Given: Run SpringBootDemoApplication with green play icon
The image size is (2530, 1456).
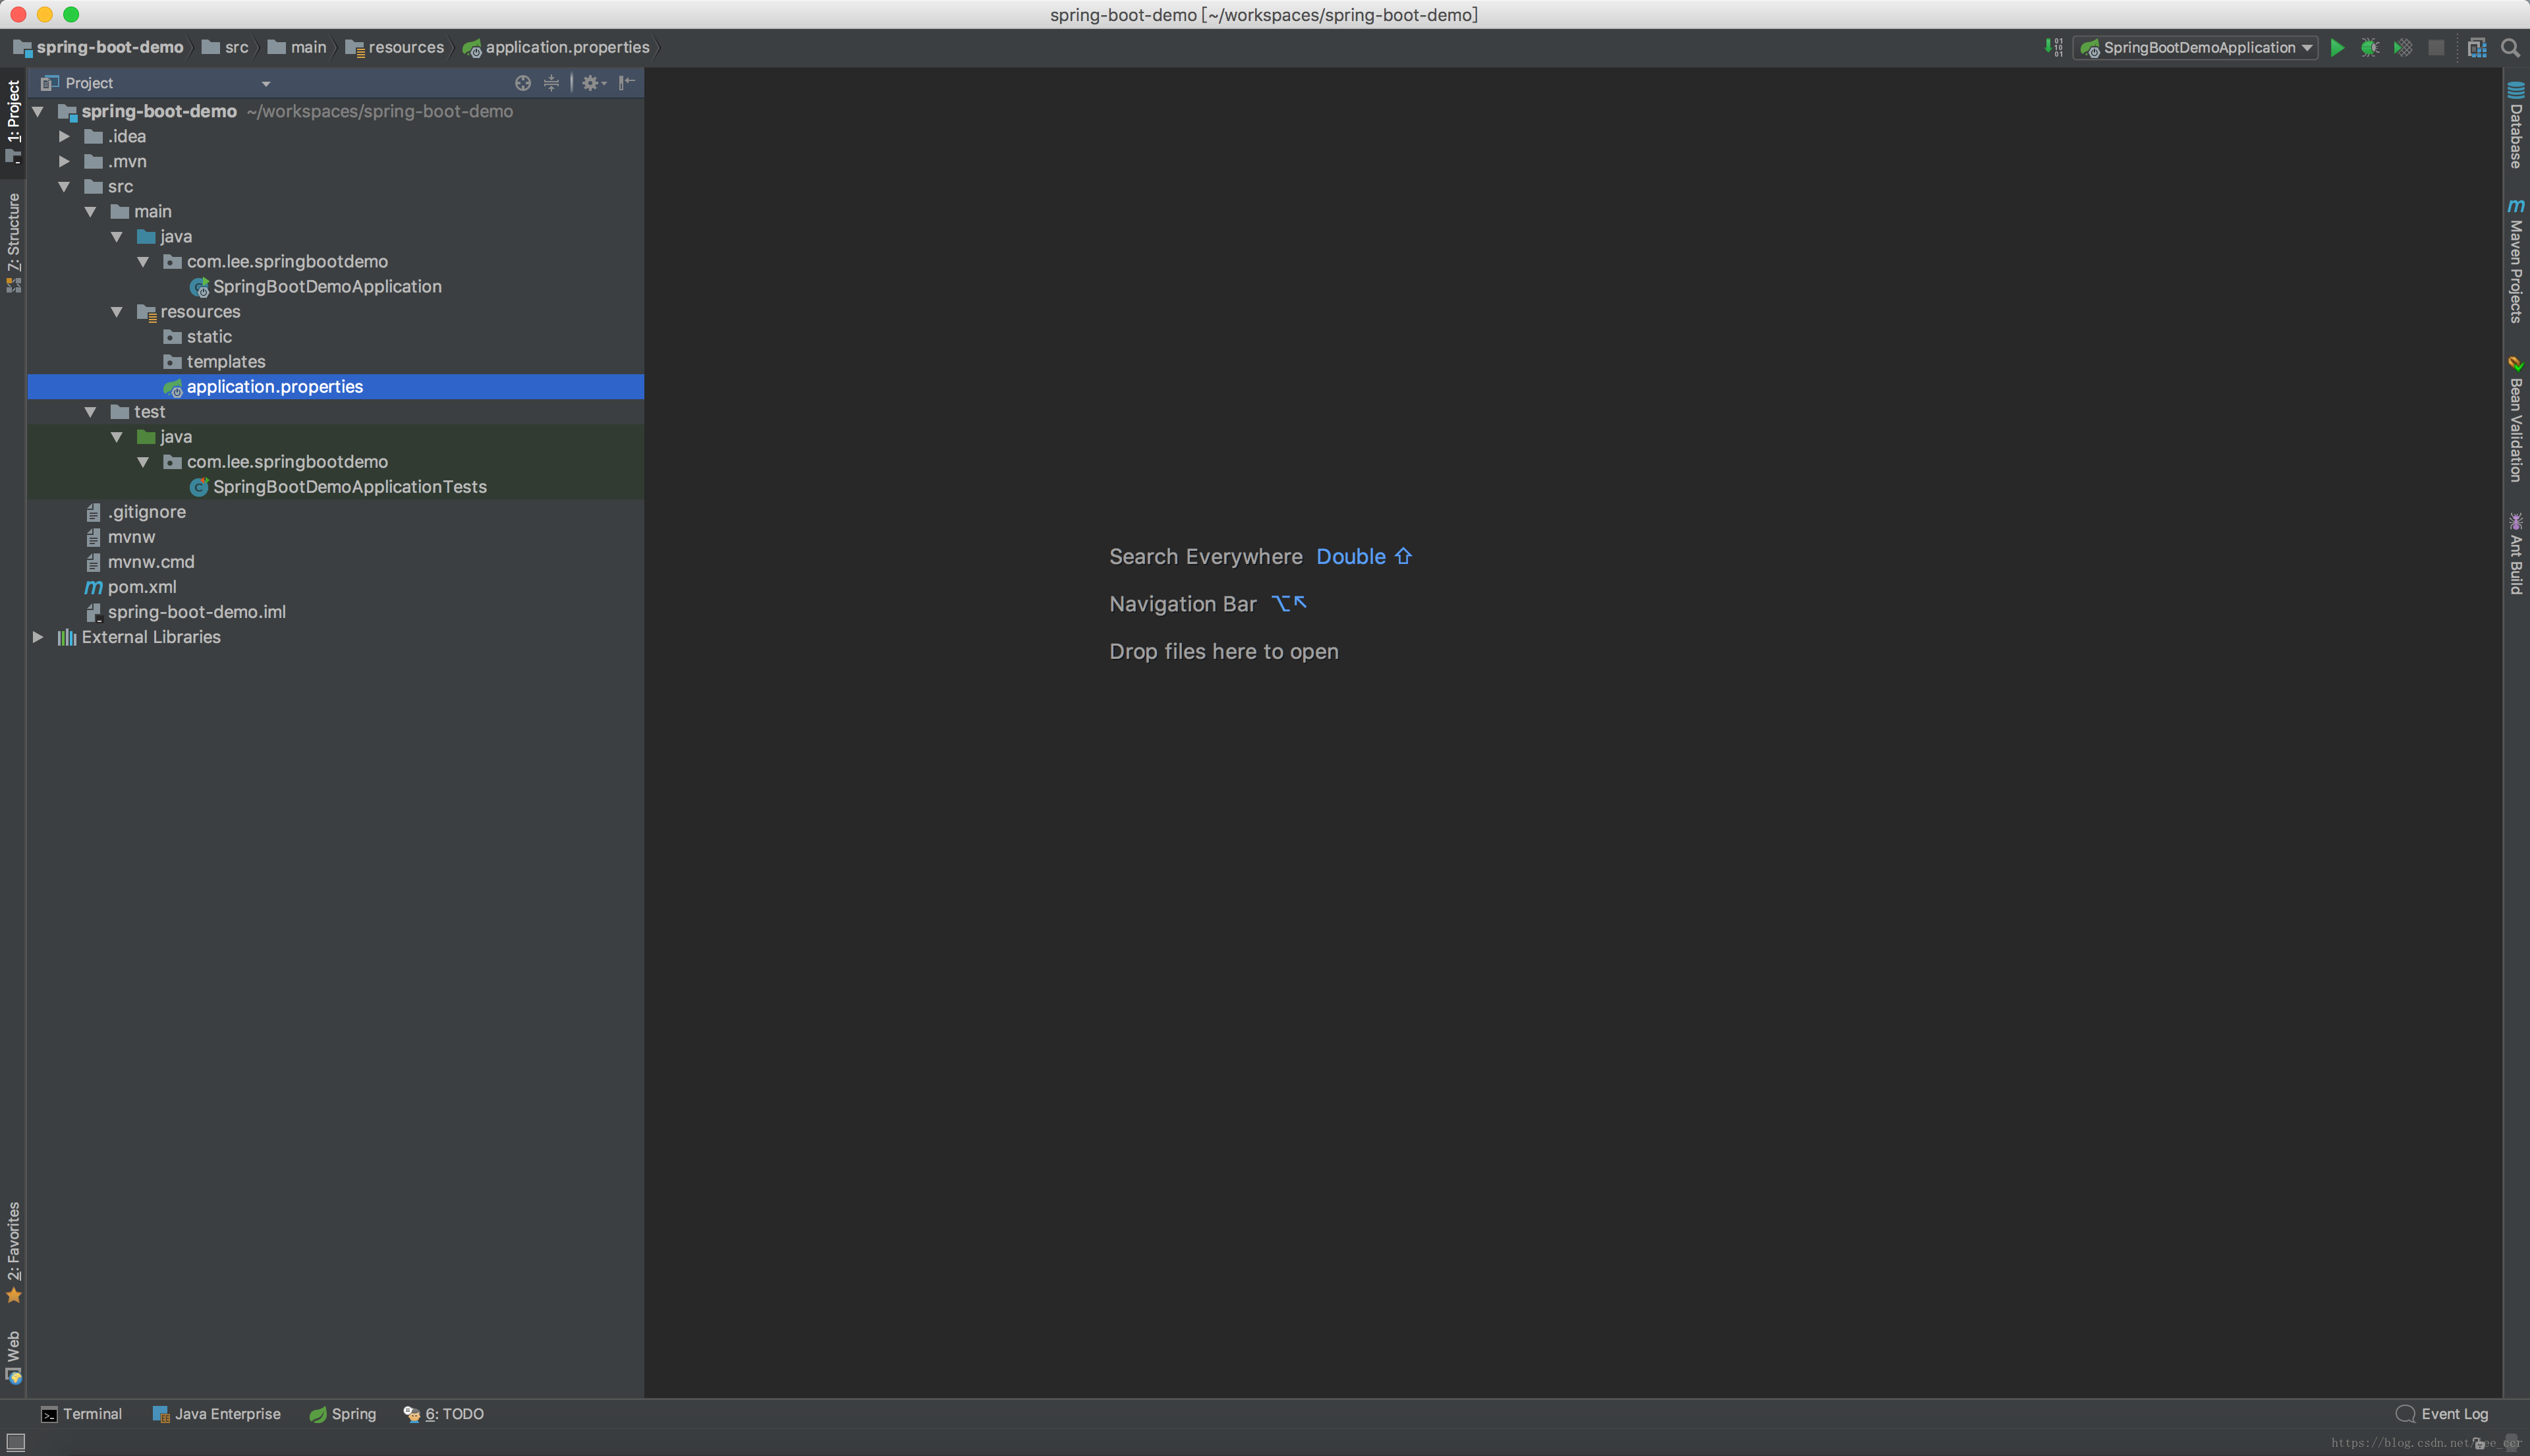Looking at the screenshot, I should coord(2337,47).
